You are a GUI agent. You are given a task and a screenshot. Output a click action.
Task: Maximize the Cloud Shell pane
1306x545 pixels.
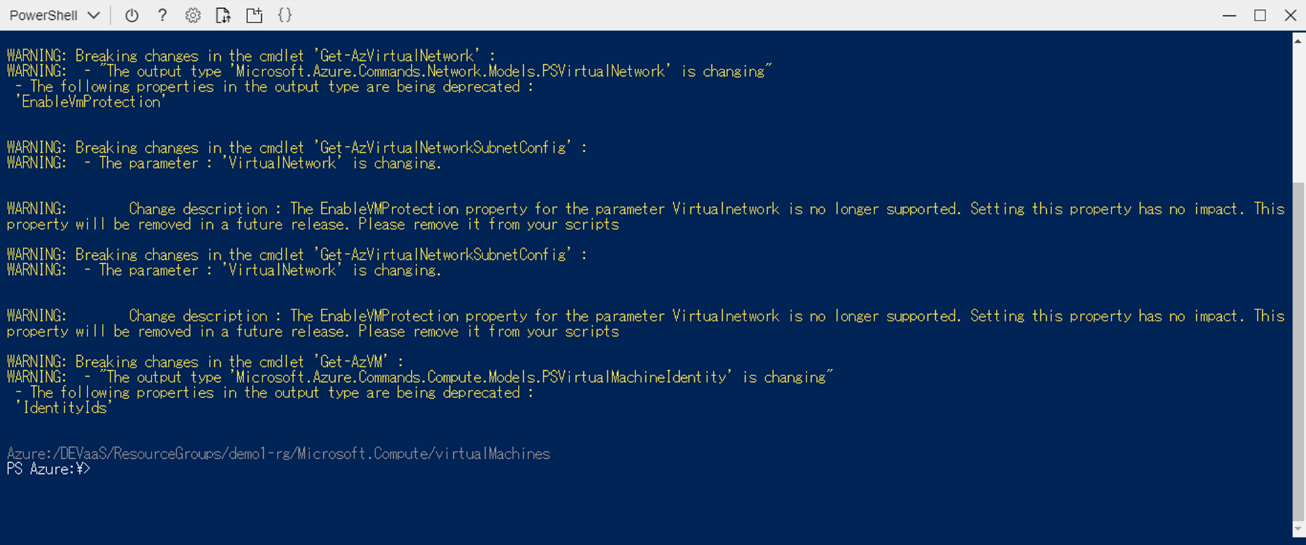coord(1260,15)
